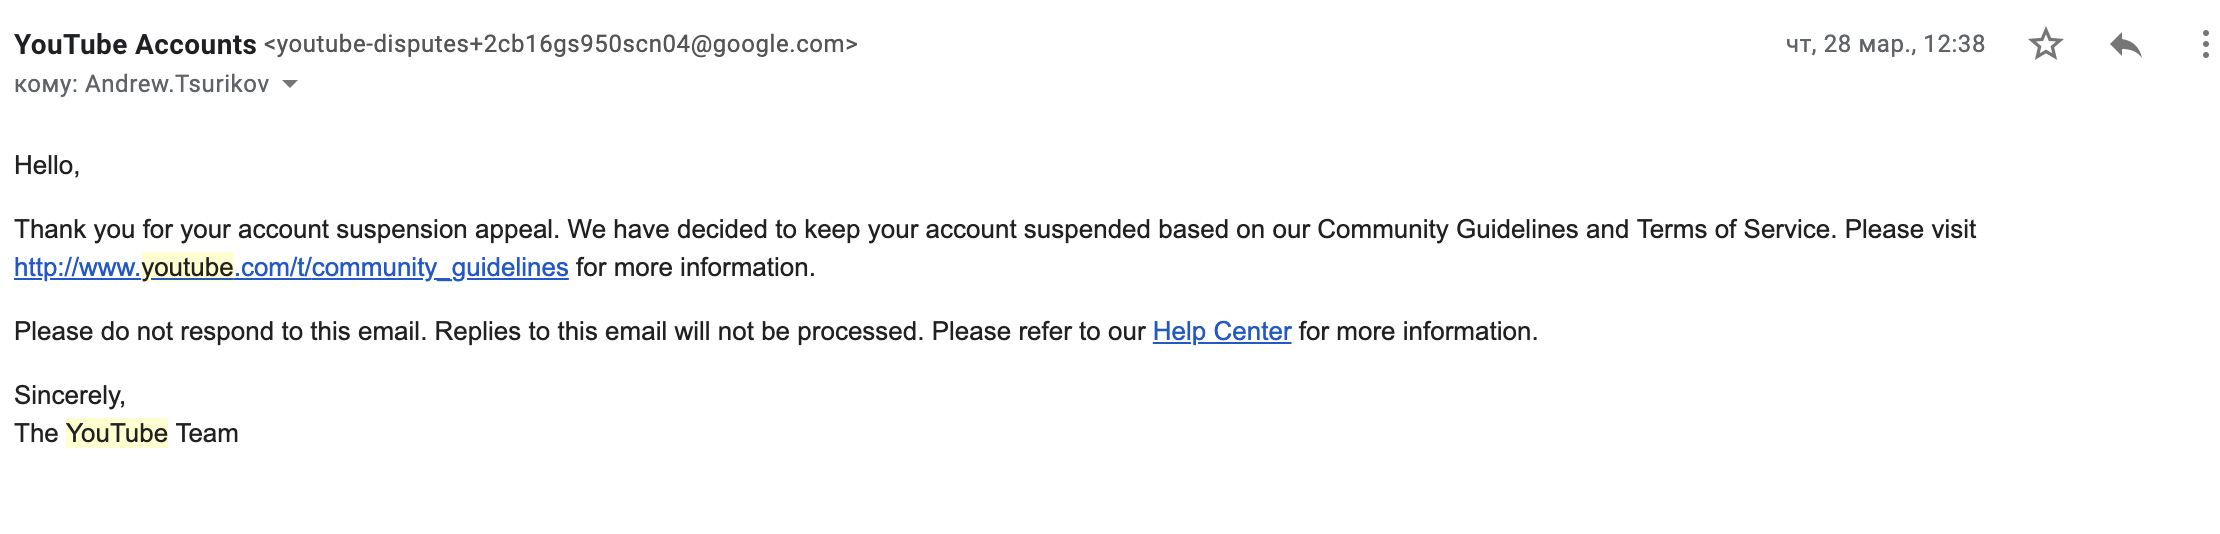Screen dimensions: 2220x534
Task: Click the "Sincerely," closing line
Action: click(70, 396)
